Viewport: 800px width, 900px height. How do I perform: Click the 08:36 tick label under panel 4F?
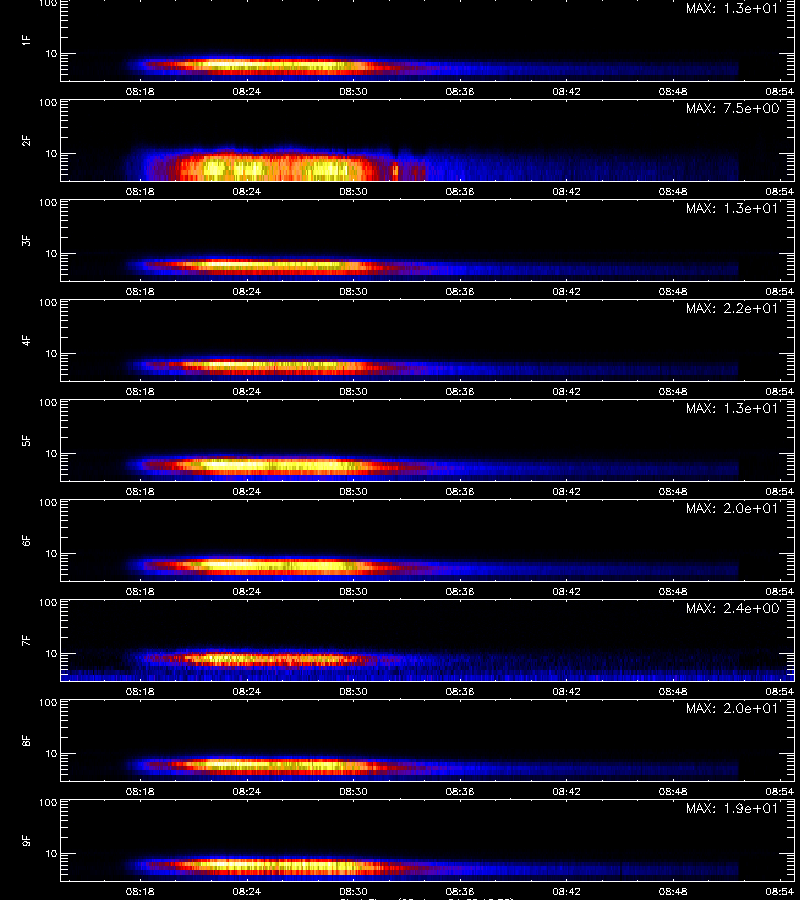460,391
